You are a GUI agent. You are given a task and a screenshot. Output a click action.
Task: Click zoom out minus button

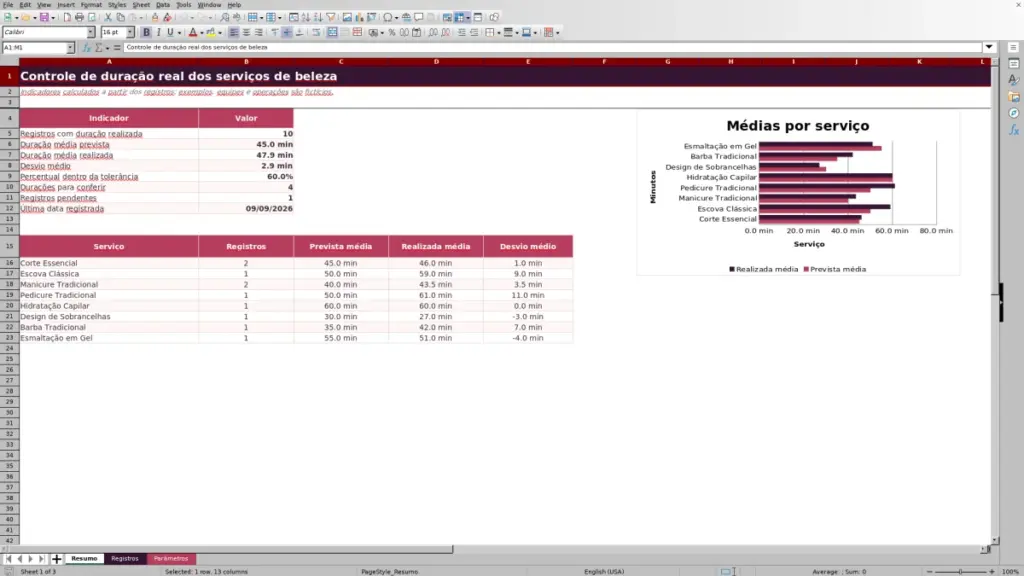tap(929, 571)
